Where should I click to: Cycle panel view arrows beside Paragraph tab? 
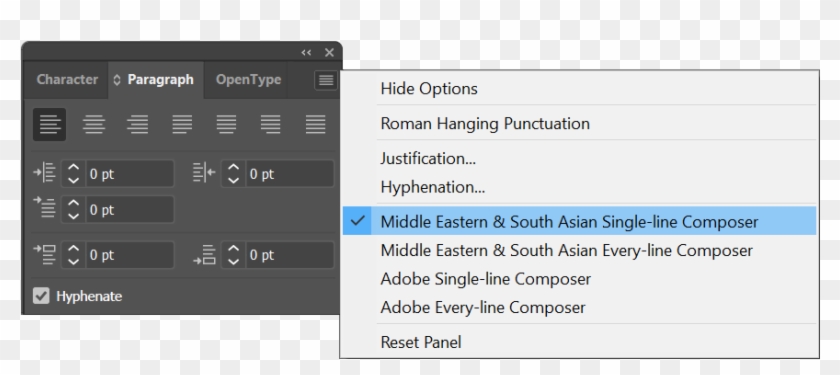coord(117,80)
